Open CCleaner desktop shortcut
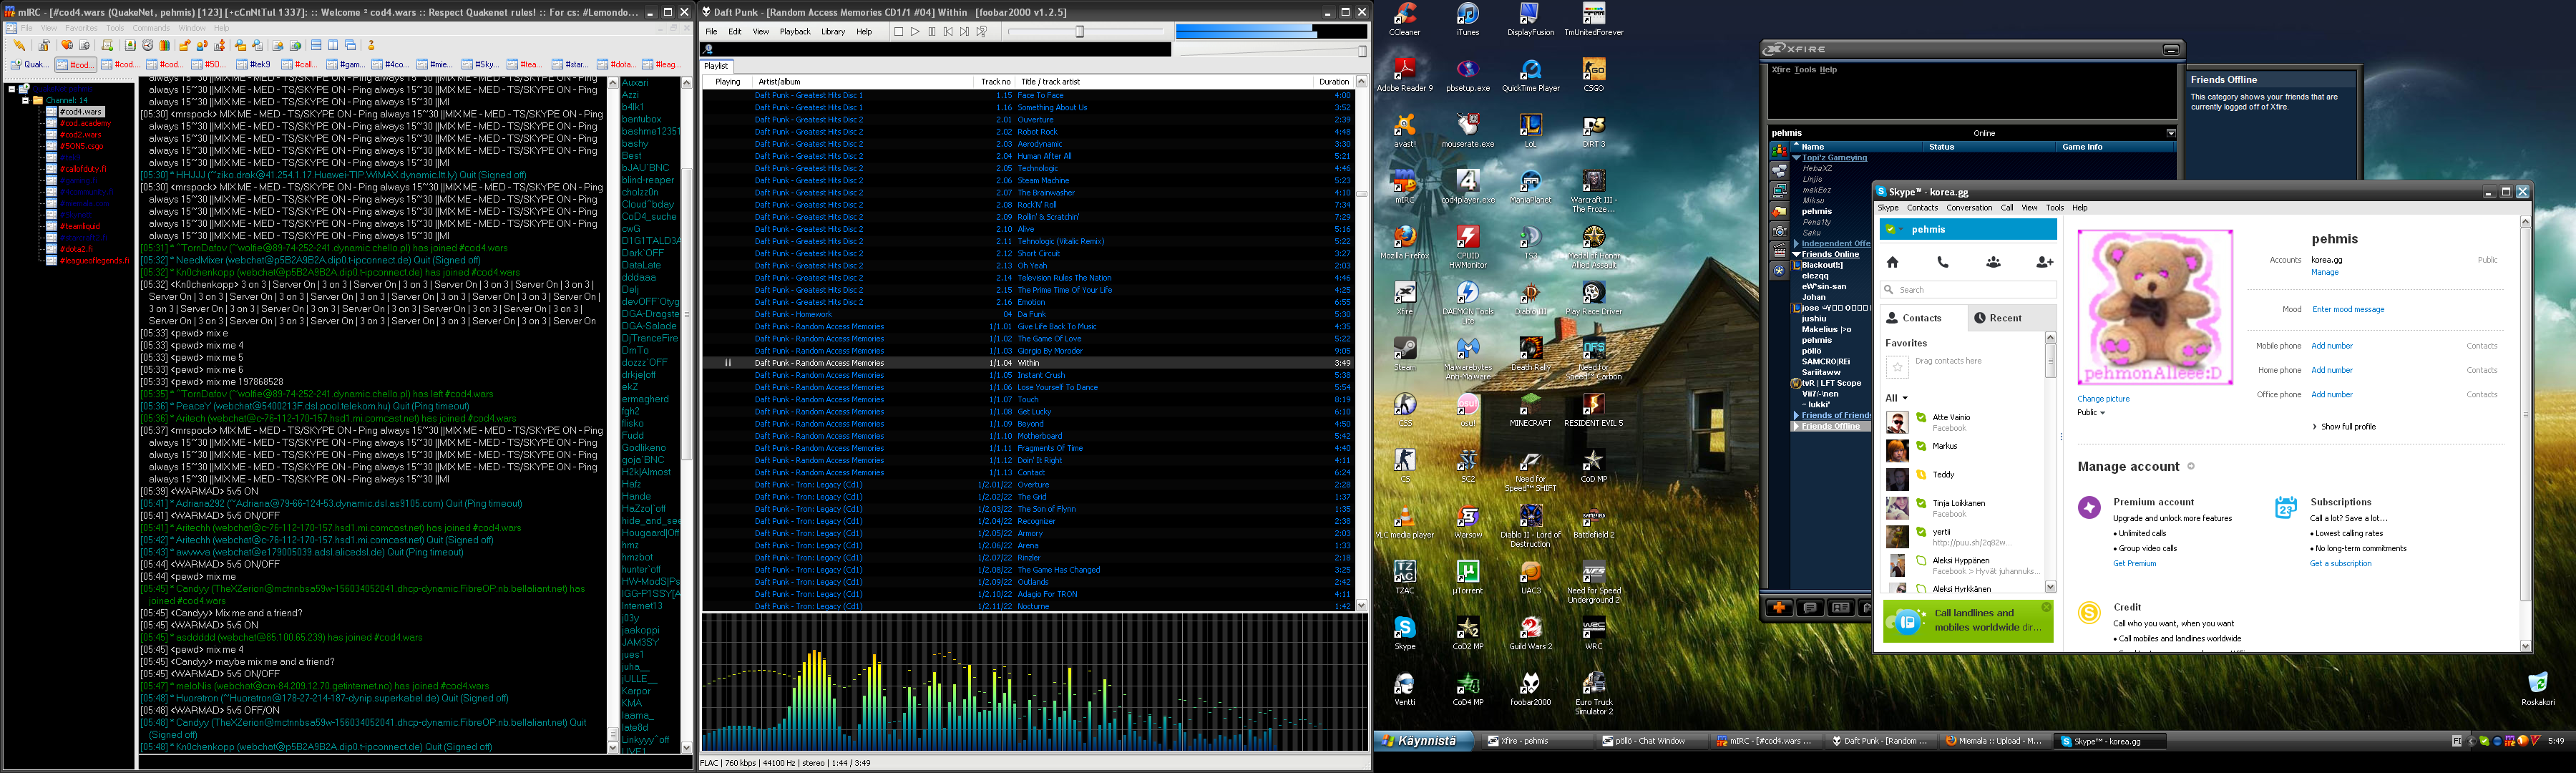Screen dimensions: 2576x773 pyautogui.click(x=1405, y=18)
